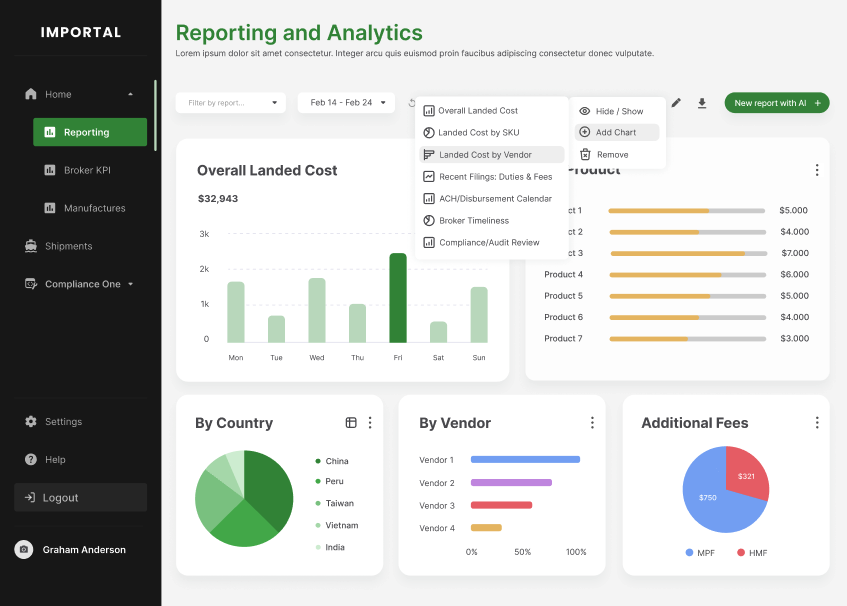Open the Filter by report dropdown
847x606 pixels.
[x=230, y=102]
